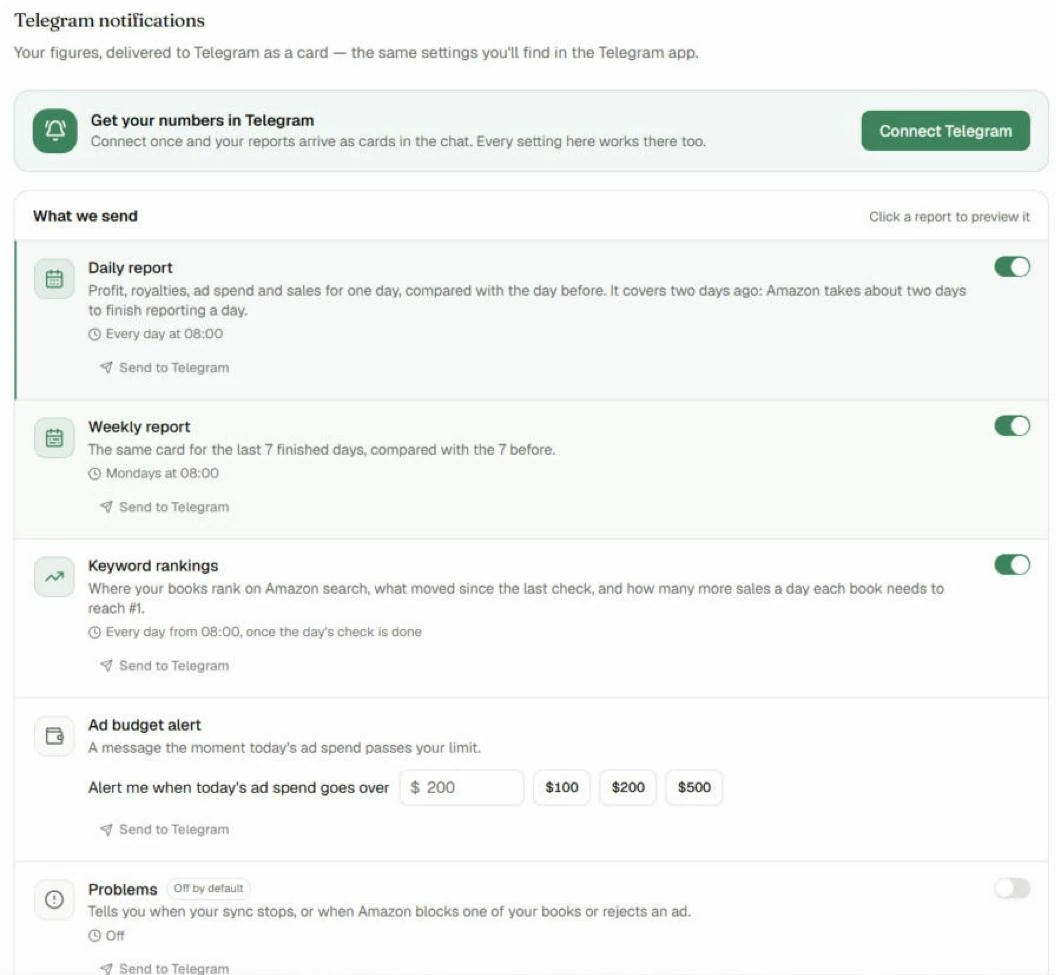Choose the $500 ad spend preset

[694, 787]
